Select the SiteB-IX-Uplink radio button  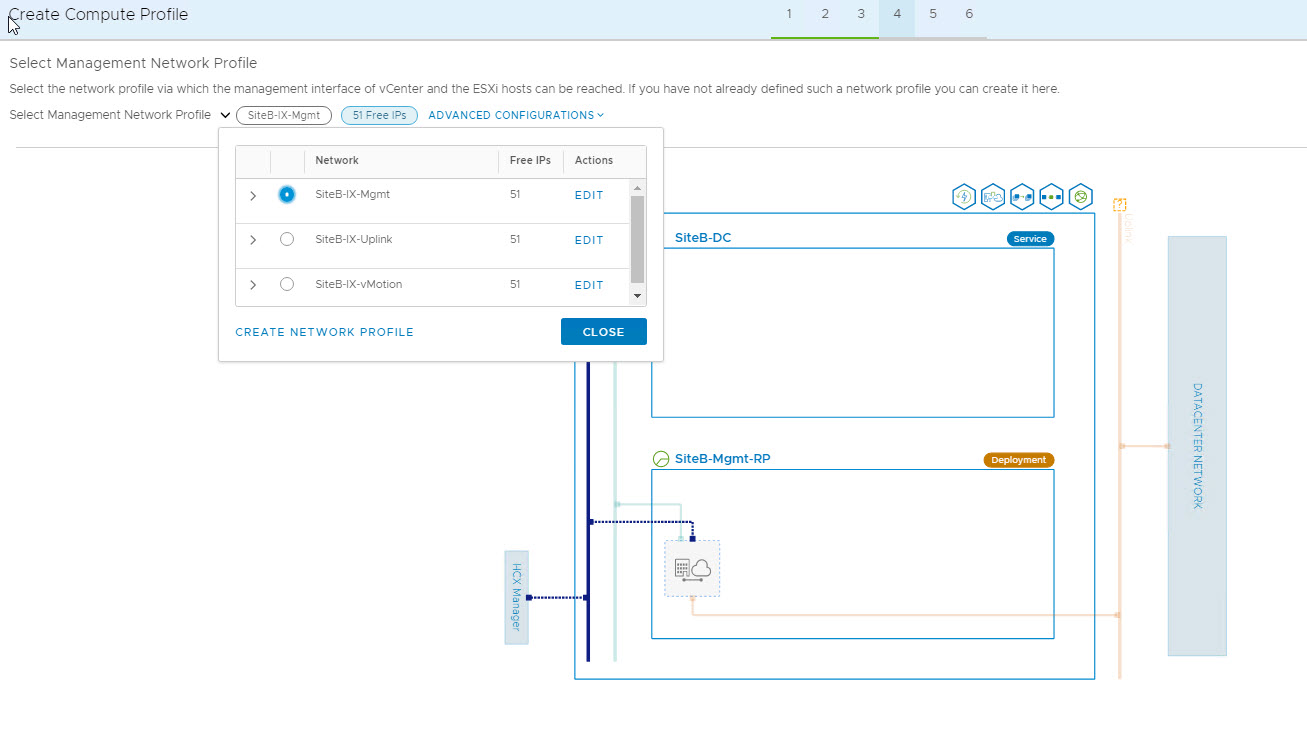click(x=287, y=240)
